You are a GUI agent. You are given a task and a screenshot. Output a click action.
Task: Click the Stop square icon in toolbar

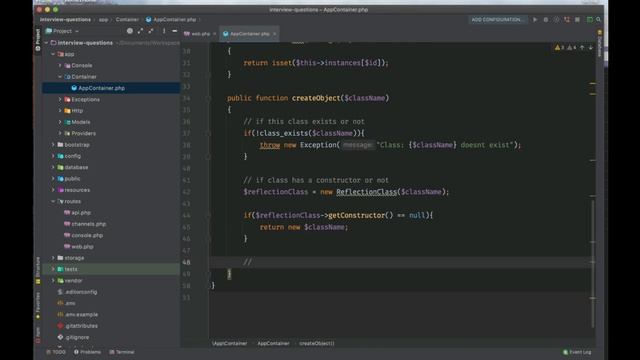577,20
